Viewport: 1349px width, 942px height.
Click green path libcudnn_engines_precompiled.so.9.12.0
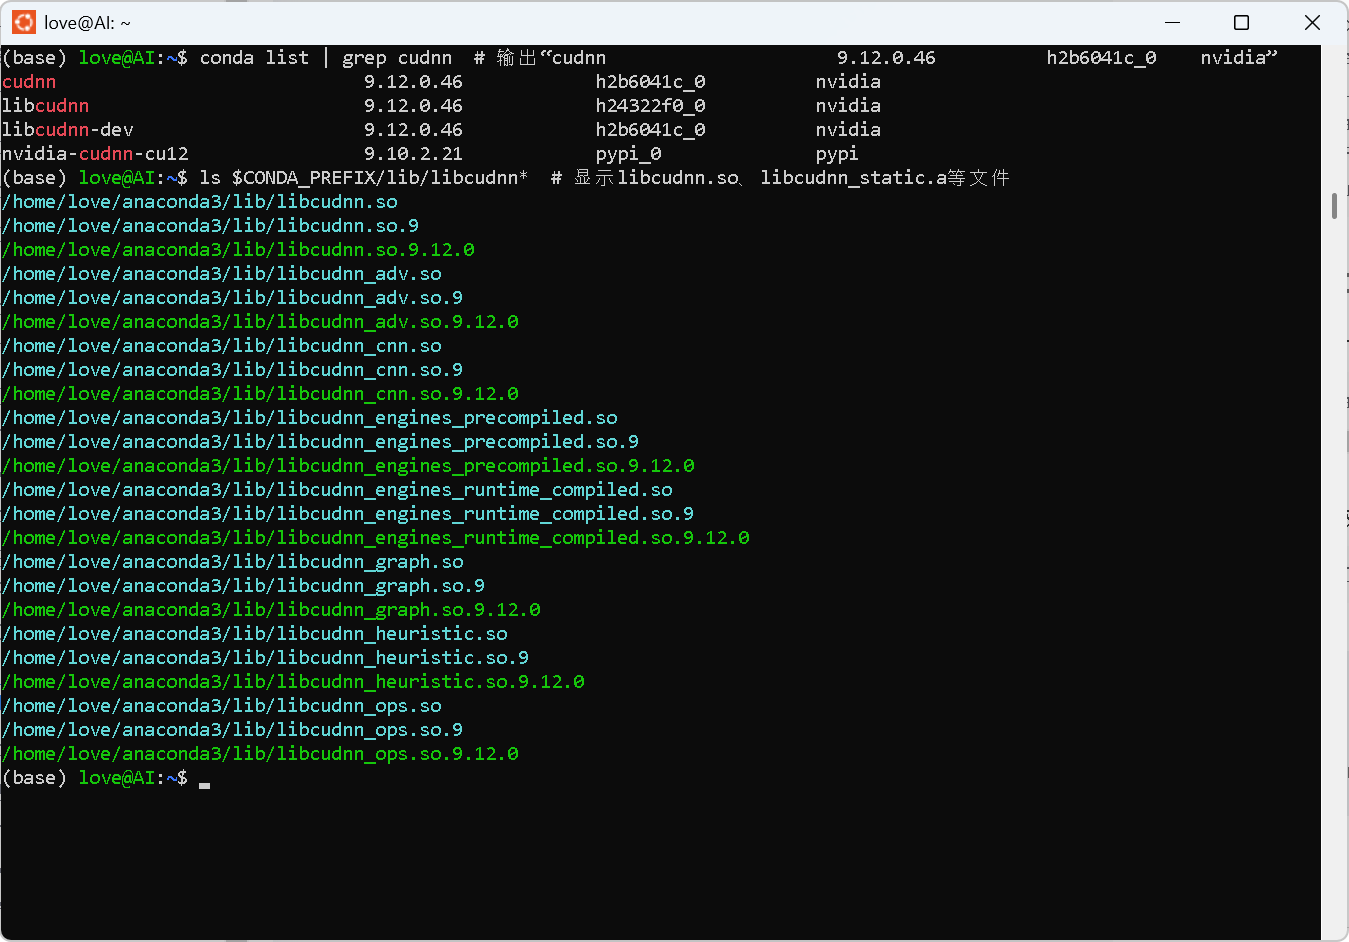(x=348, y=466)
